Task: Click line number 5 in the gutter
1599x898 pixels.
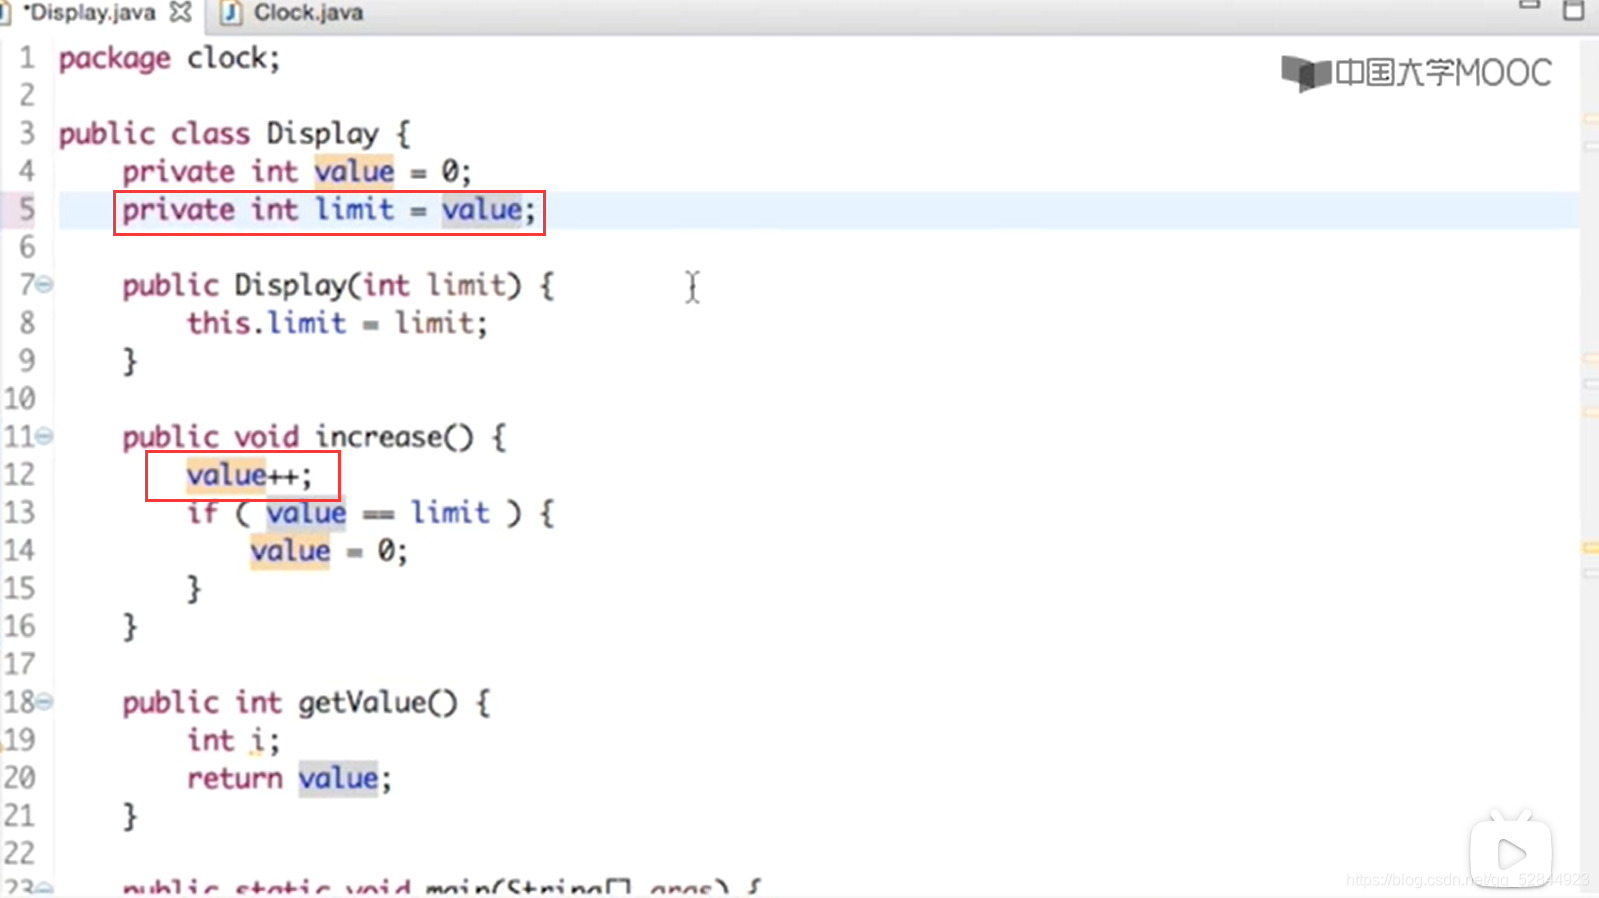Action: click(26, 209)
